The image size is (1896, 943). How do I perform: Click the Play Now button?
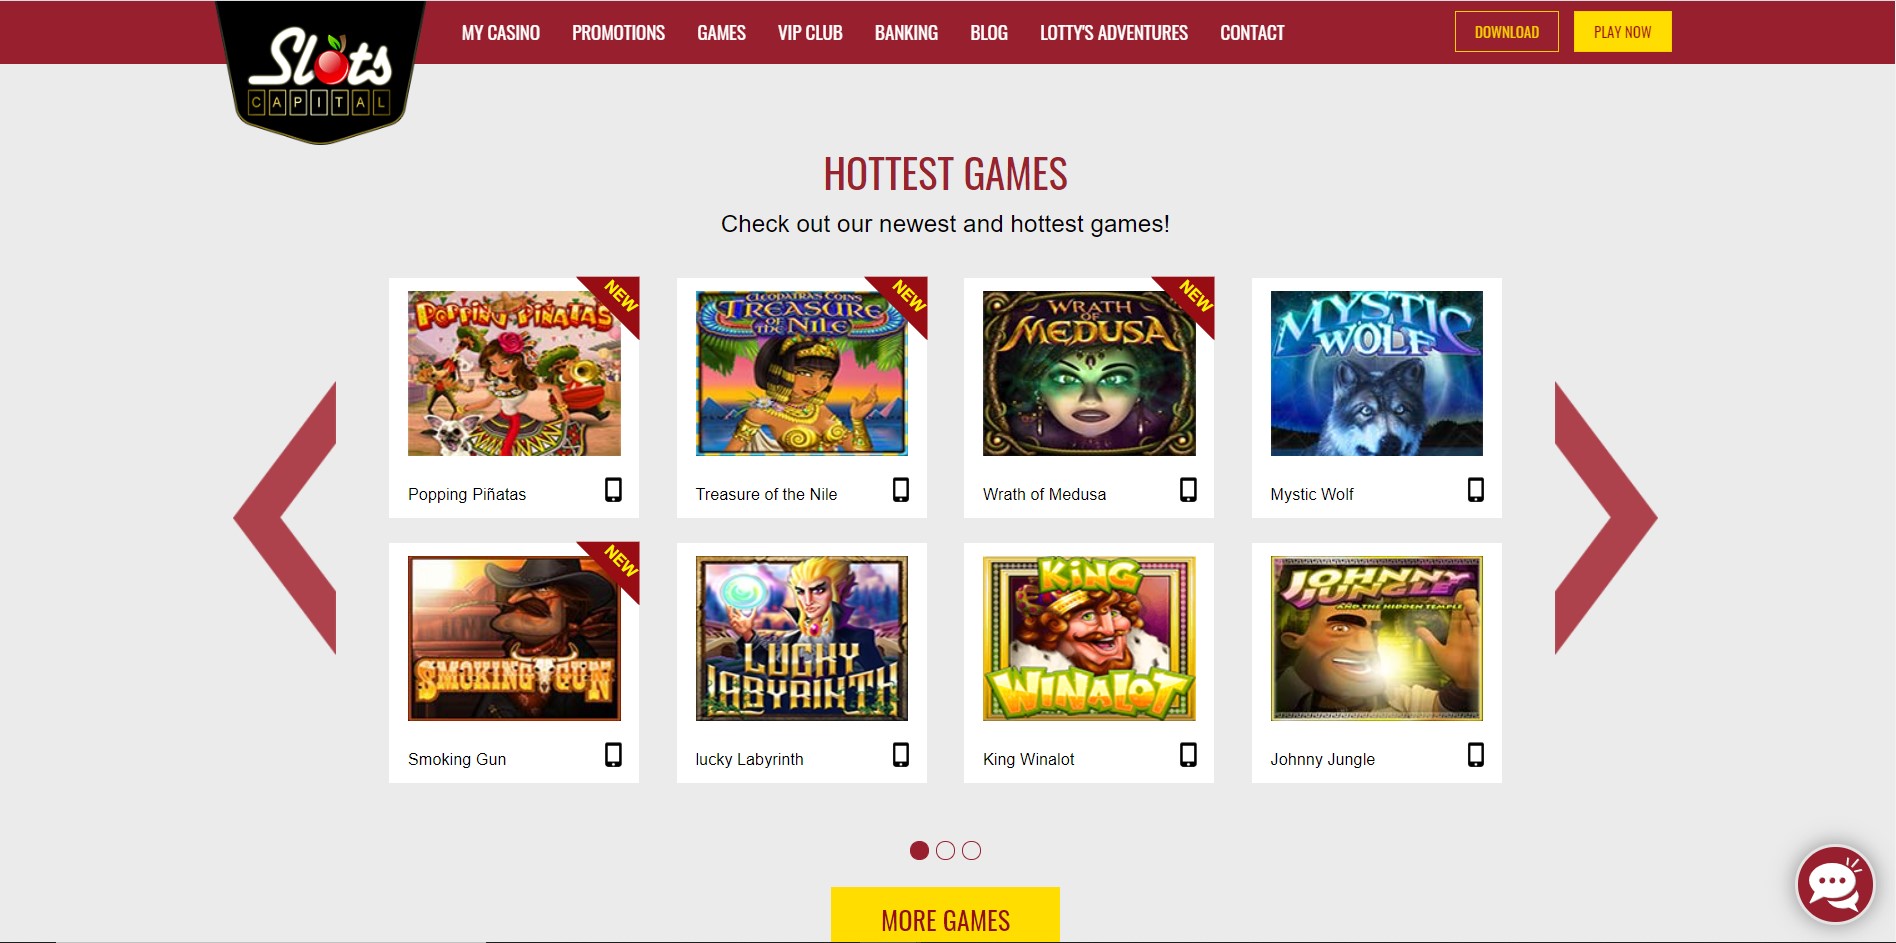coord(1622,32)
